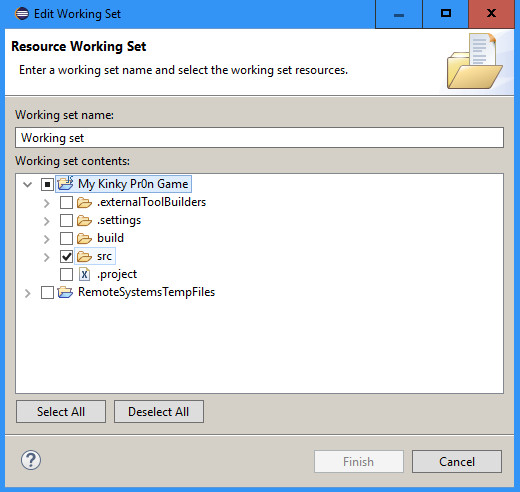Image resolution: width=520 pixels, height=492 pixels.
Task: Toggle the RemoteSystemsTempFiles checkbox
Action: click(x=47, y=292)
